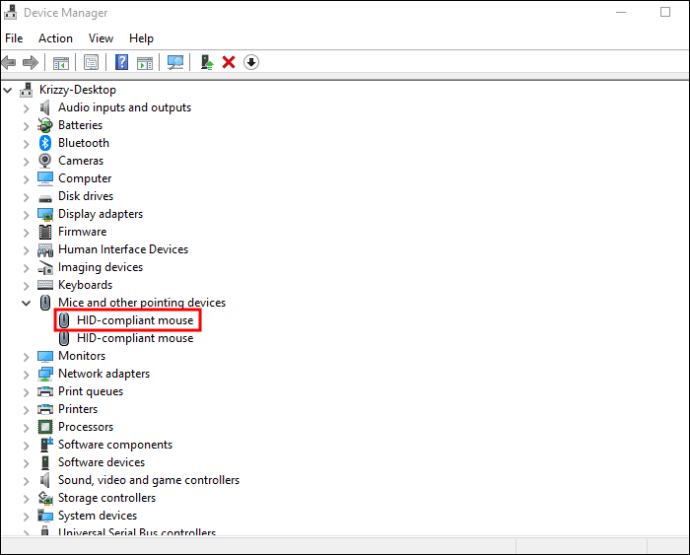Image resolution: width=690 pixels, height=555 pixels.
Task: Select the Software devices label
Action: point(102,462)
